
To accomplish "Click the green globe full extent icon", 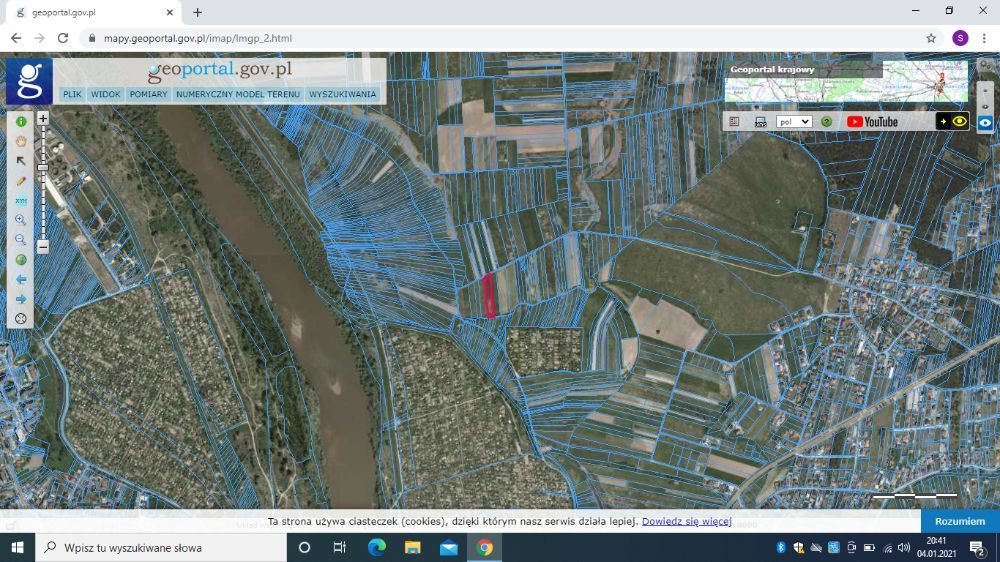I will coord(21,260).
